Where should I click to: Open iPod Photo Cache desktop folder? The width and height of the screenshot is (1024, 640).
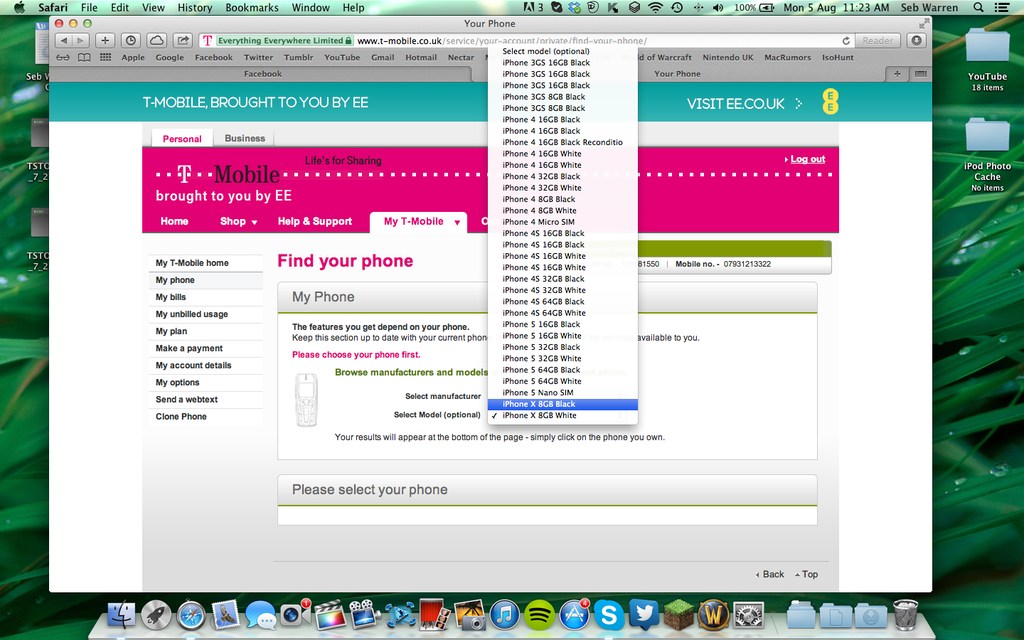point(987,155)
